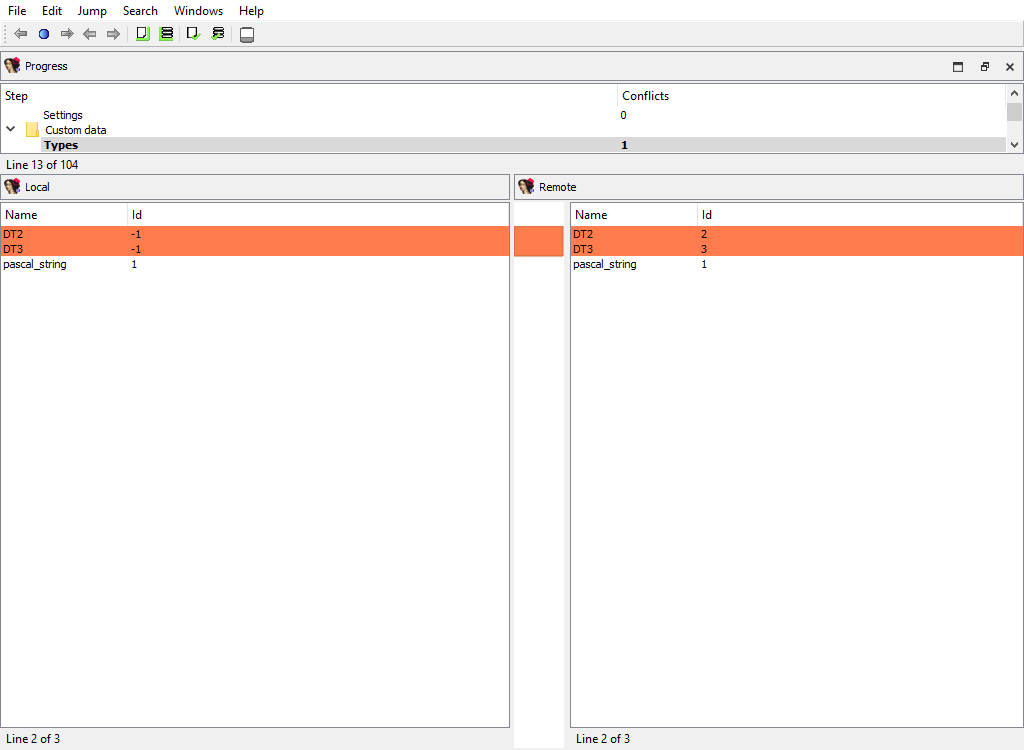Open the Jump menu
This screenshot has height=750, width=1024.
point(92,11)
